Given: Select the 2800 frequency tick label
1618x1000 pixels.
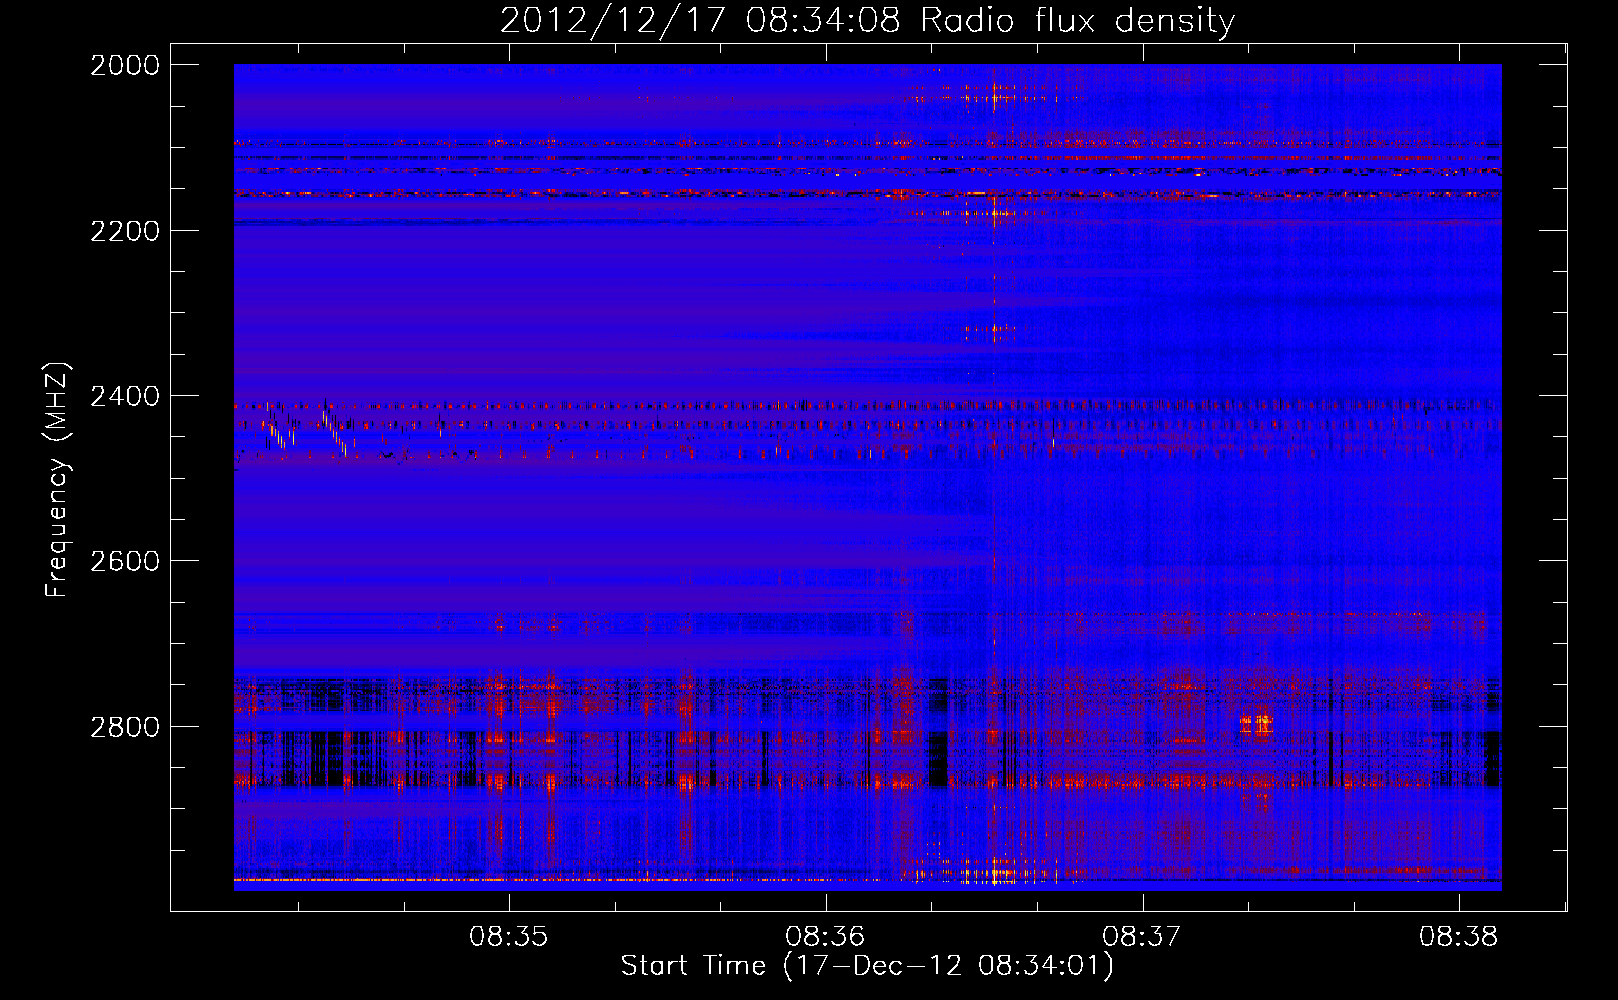Looking at the screenshot, I should [x=125, y=727].
